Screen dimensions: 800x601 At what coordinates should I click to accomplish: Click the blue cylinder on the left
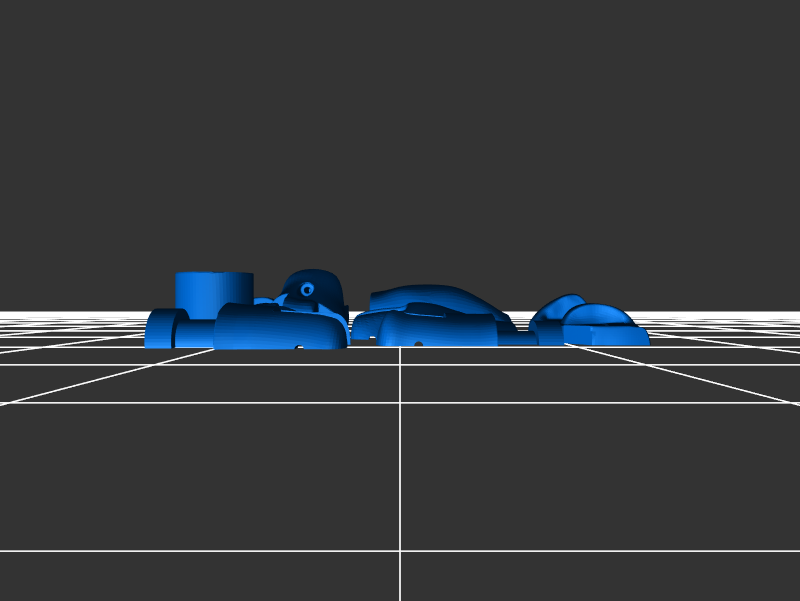pyautogui.click(x=214, y=288)
